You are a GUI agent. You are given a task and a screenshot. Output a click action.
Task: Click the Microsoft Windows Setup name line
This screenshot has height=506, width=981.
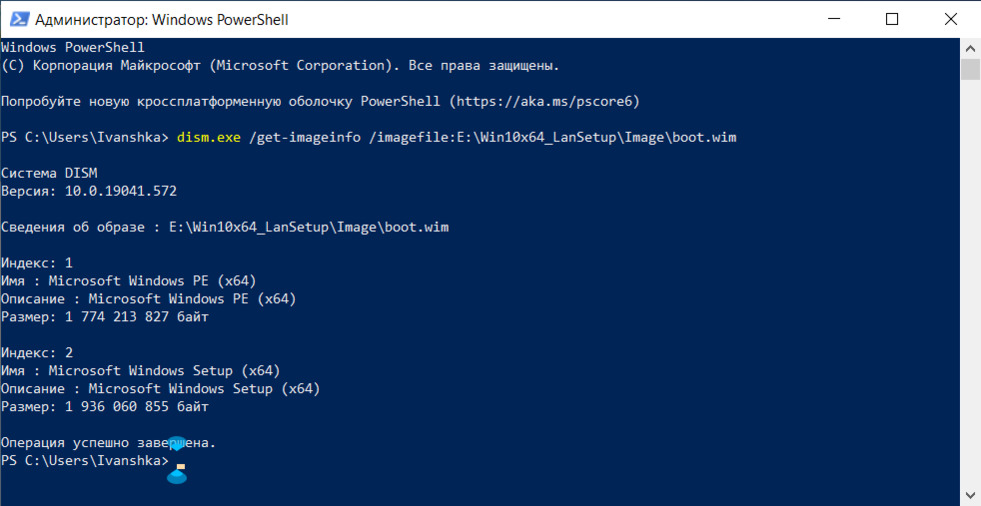140,370
